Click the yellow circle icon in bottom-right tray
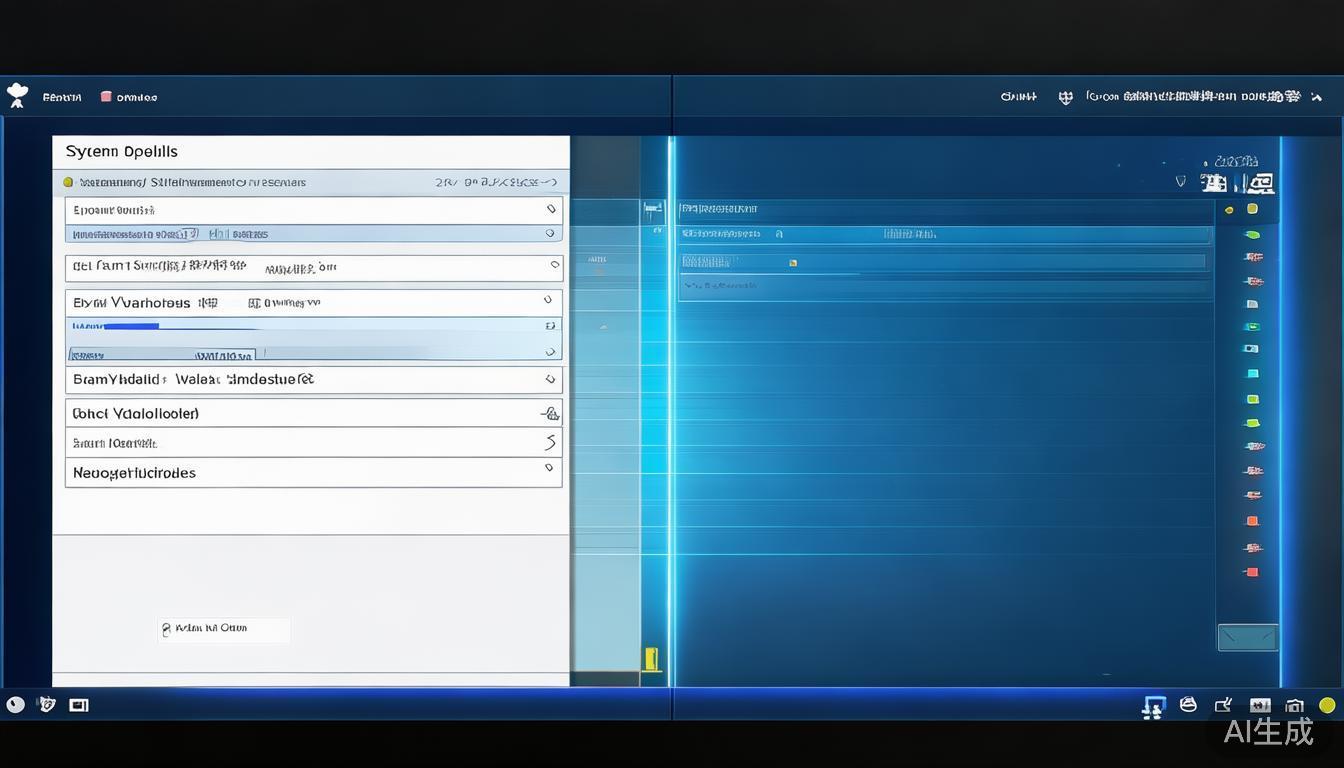1344x768 pixels. (1327, 705)
